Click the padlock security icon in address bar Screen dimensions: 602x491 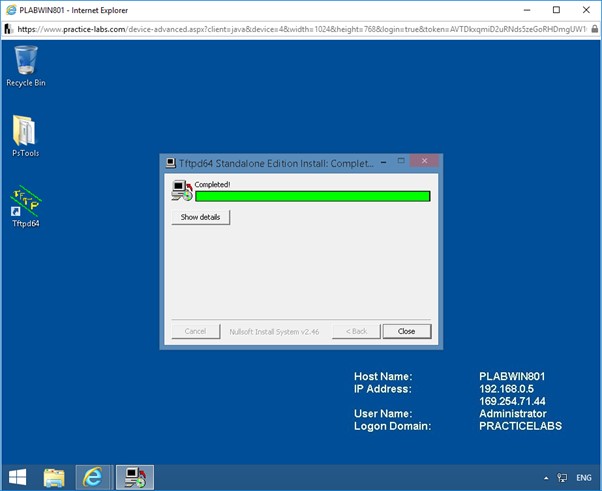click(x=594, y=29)
